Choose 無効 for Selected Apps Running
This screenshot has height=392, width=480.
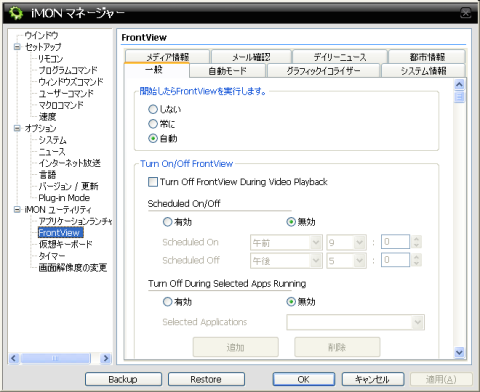[x=291, y=302]
